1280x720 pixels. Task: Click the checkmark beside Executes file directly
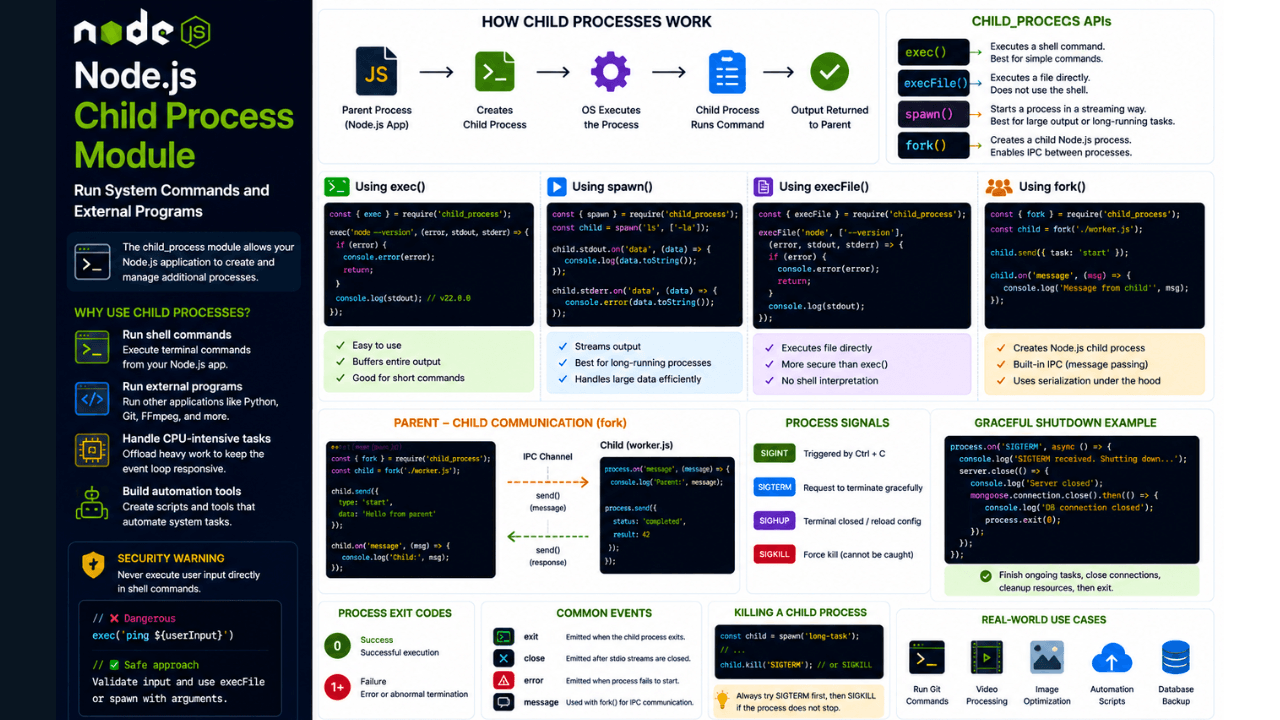click(x=768, y=348)
